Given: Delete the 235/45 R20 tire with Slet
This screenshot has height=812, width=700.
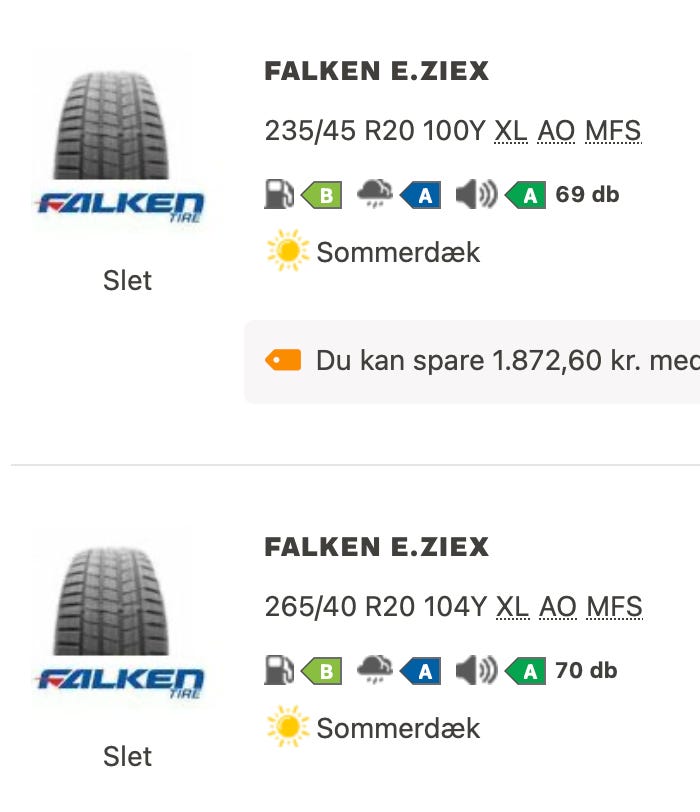Looking at the screenshot, I should [x=127, y=281].
